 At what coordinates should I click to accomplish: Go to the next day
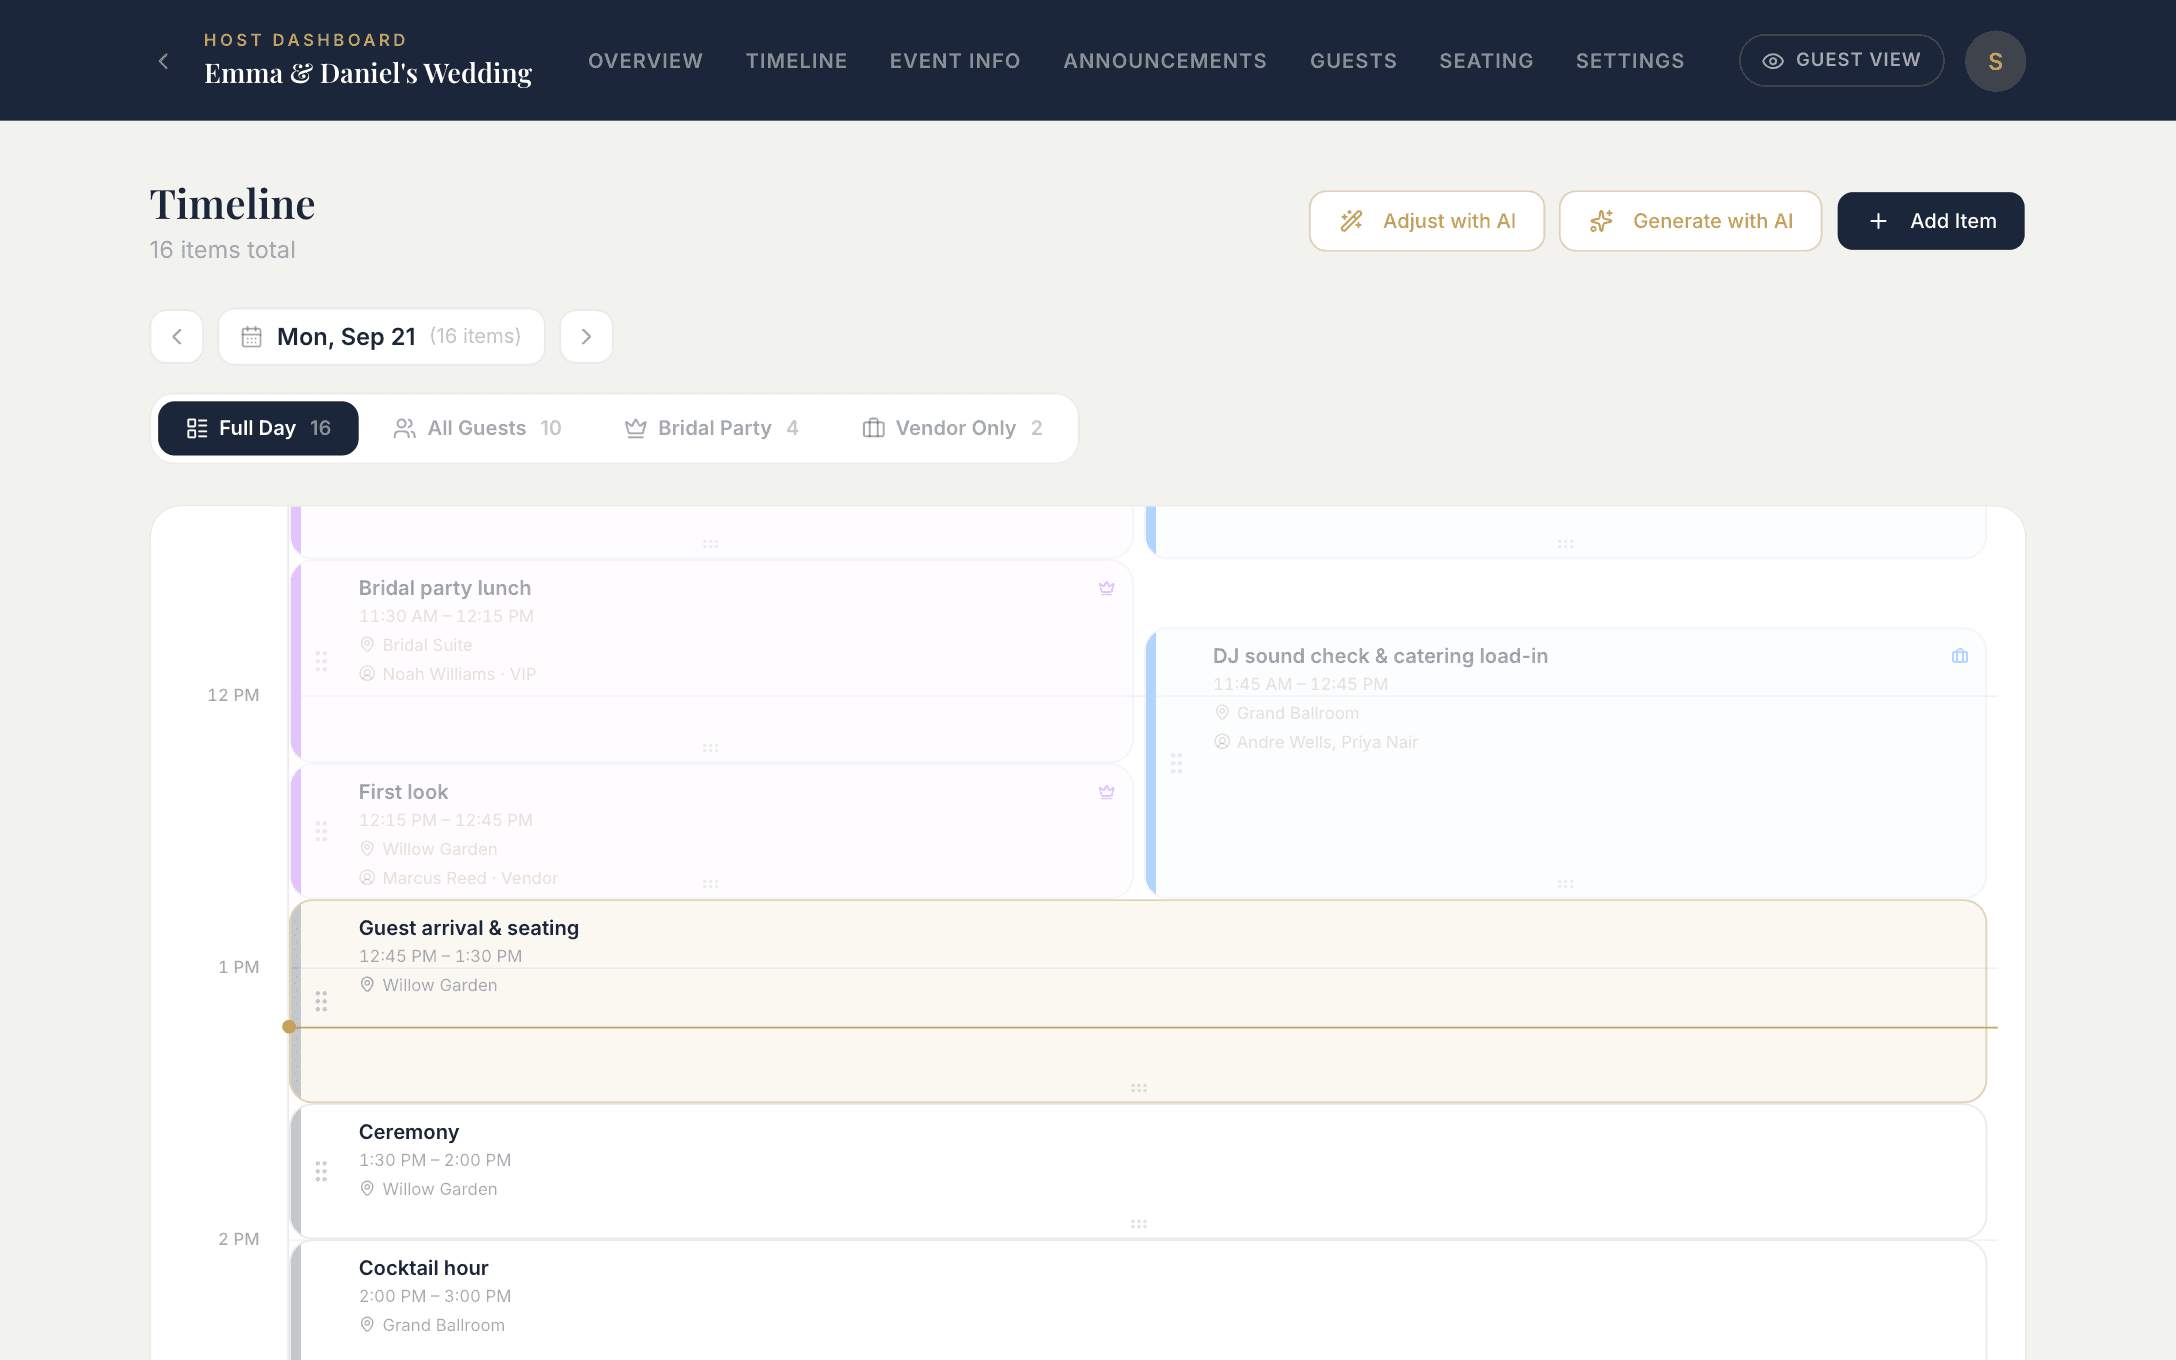(586, 337)
